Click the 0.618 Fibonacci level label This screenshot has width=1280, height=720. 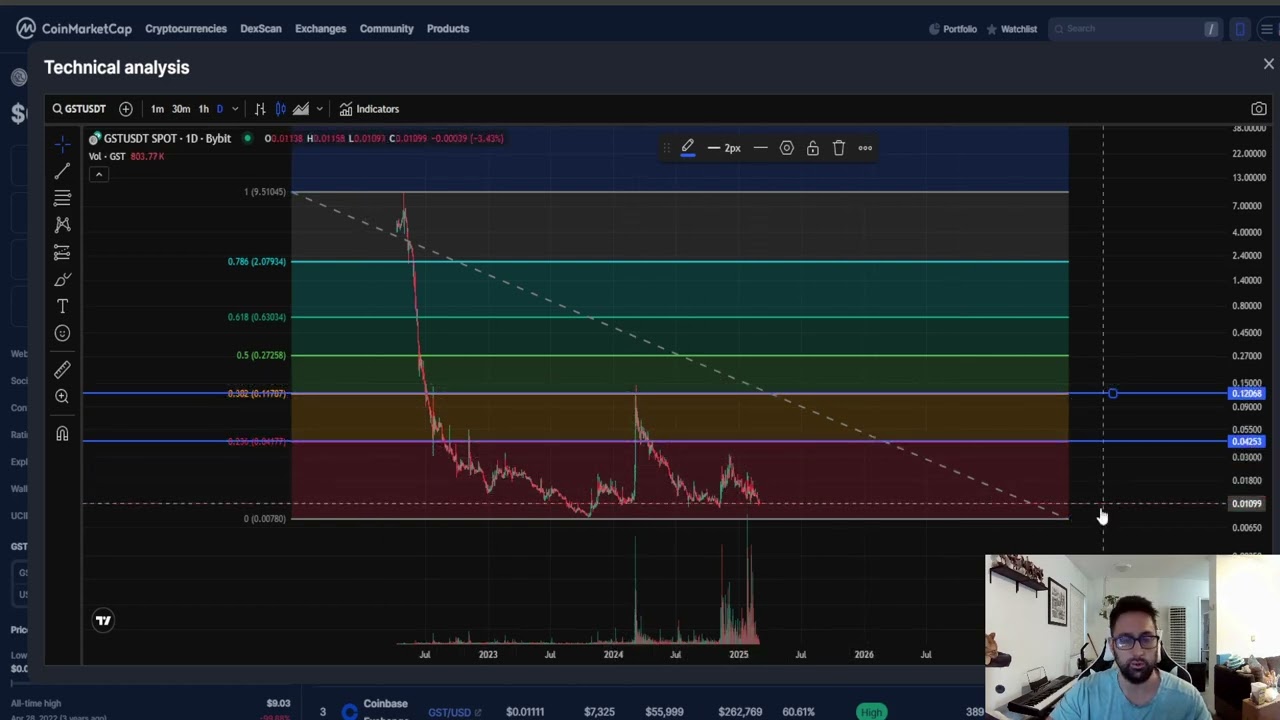[257, 317]
